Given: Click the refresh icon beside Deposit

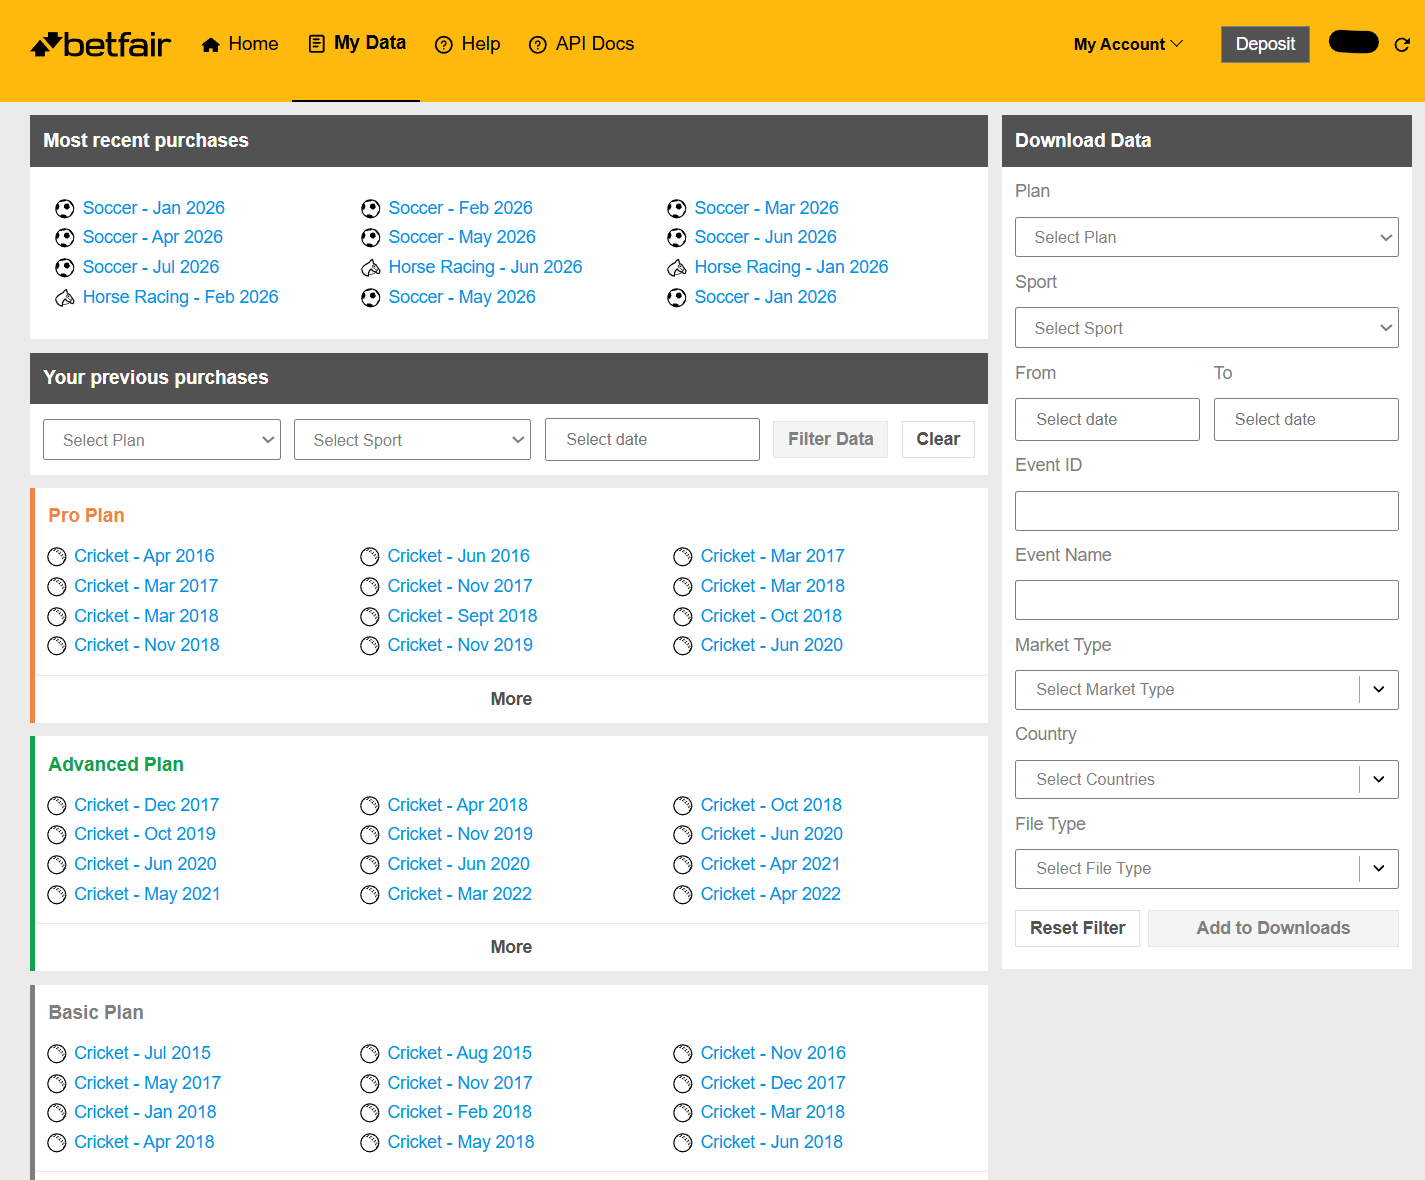Looking at the screenshot, I should pyautogui.click(x=1402, y=44).
